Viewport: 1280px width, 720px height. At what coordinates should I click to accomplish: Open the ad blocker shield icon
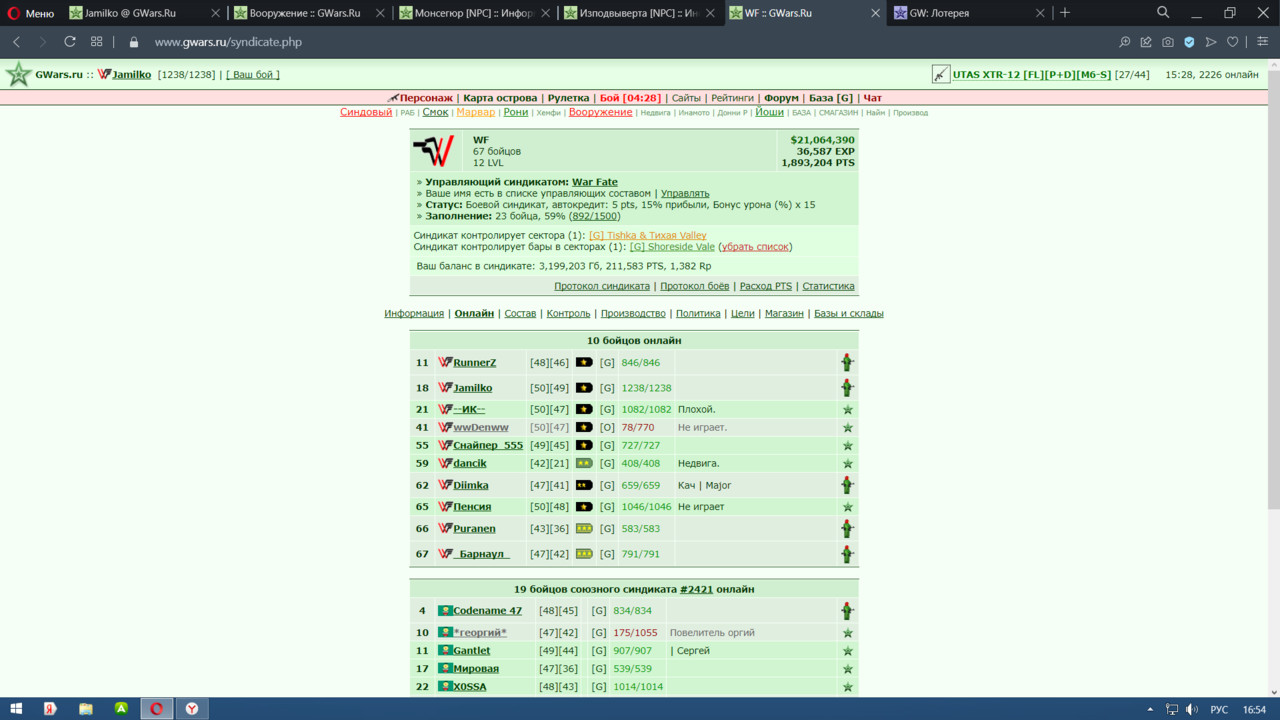1189,42
